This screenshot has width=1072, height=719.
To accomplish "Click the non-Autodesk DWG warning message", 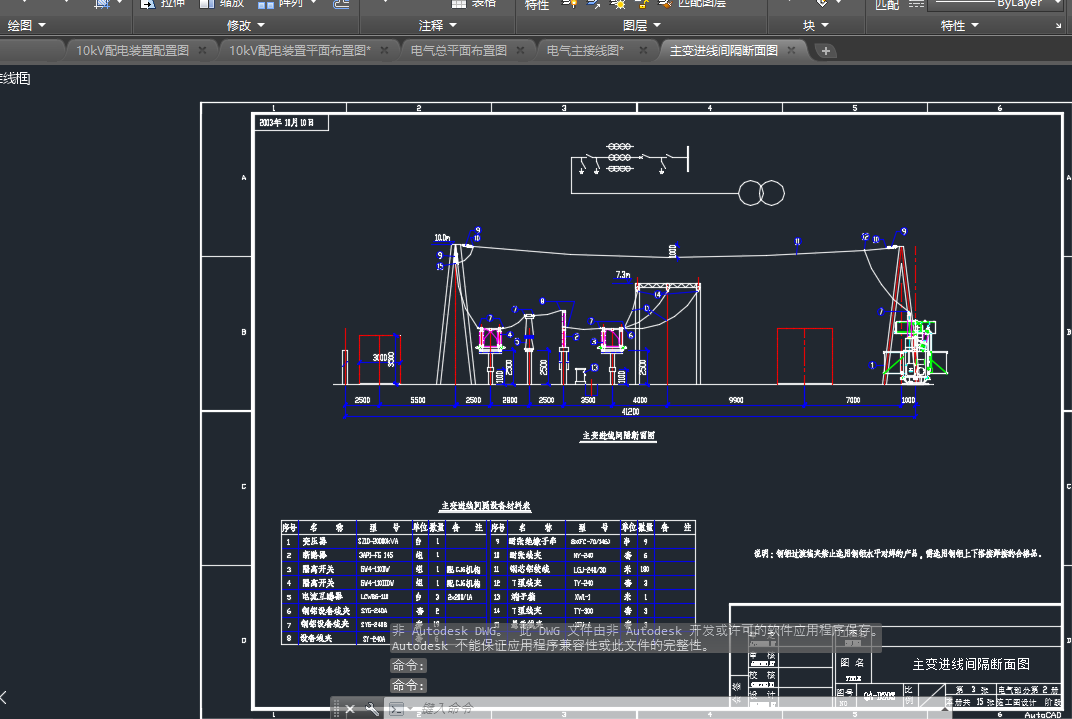I will [635, 638].
